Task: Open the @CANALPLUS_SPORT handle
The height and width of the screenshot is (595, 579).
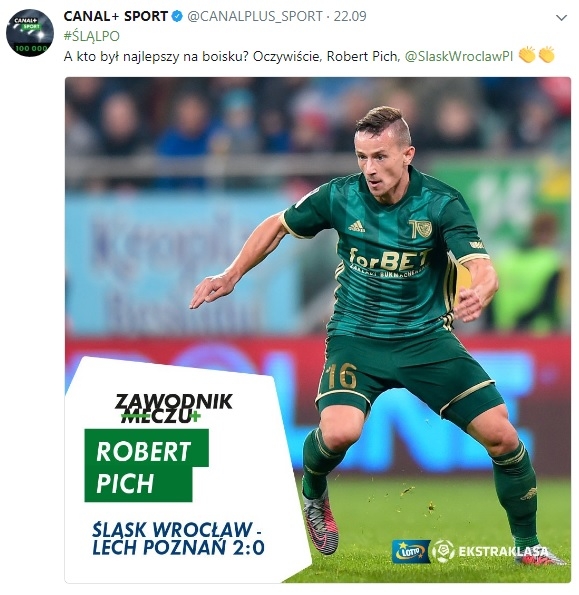Action: (x=255, y=16)
